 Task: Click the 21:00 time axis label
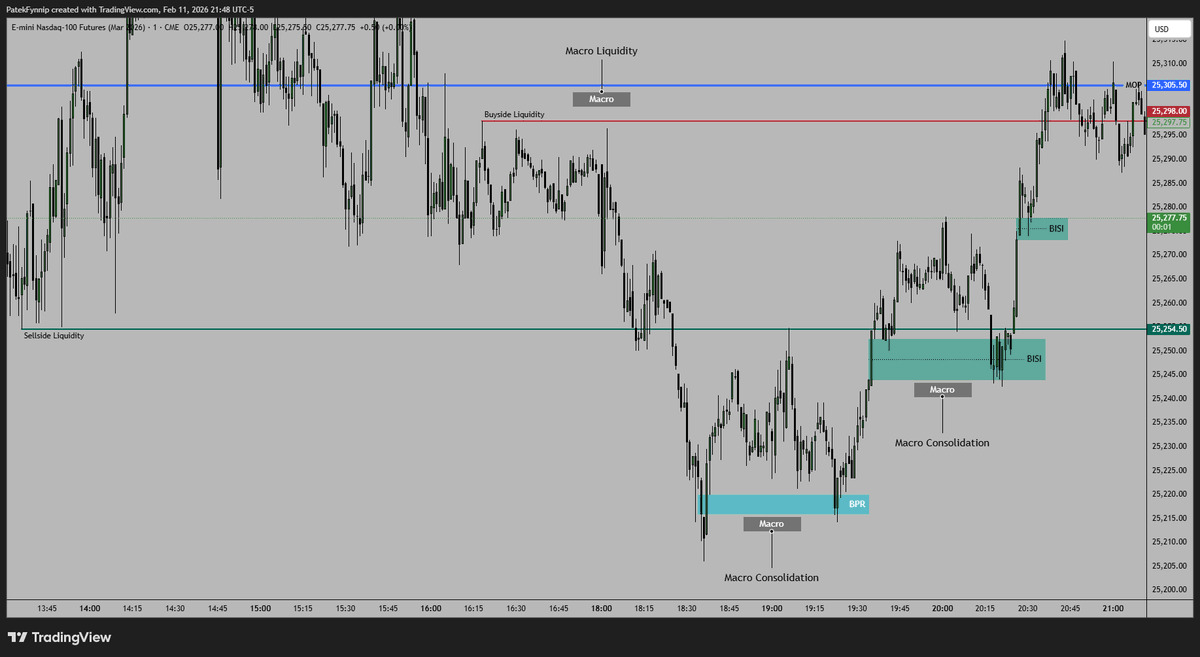click(x=1112, y=608)
